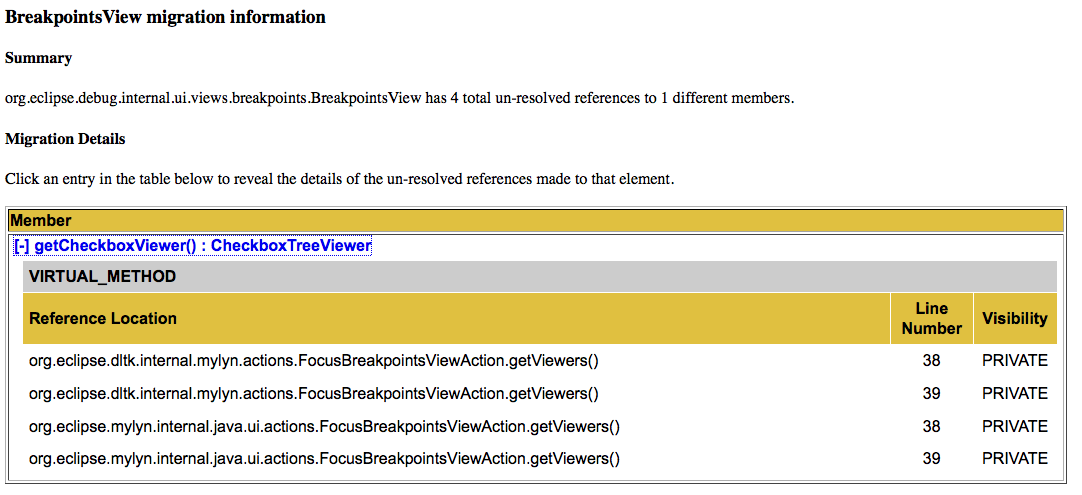
Task: Click the un-resolved references summary sentence
Action: click(400, 98)
